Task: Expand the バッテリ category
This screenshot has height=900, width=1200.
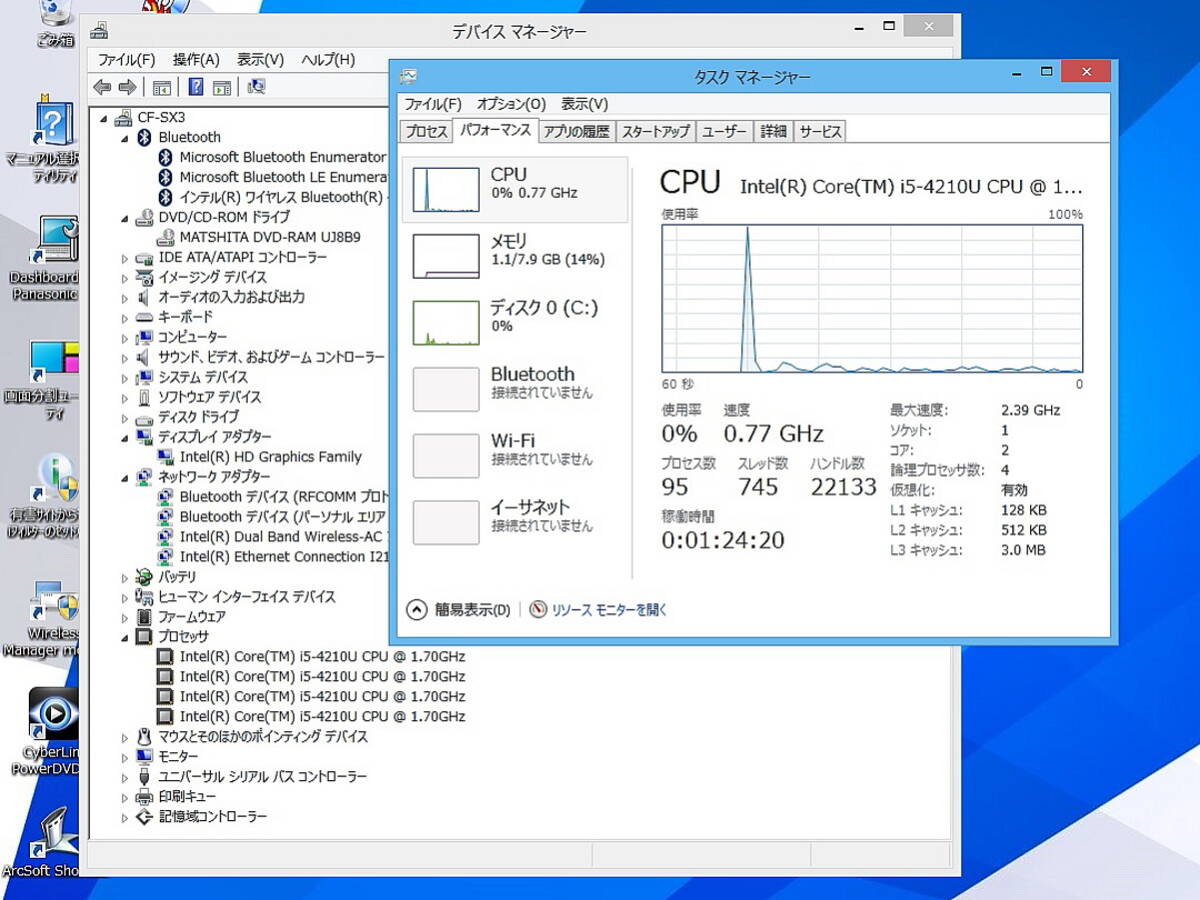Action: pos(125,577)
